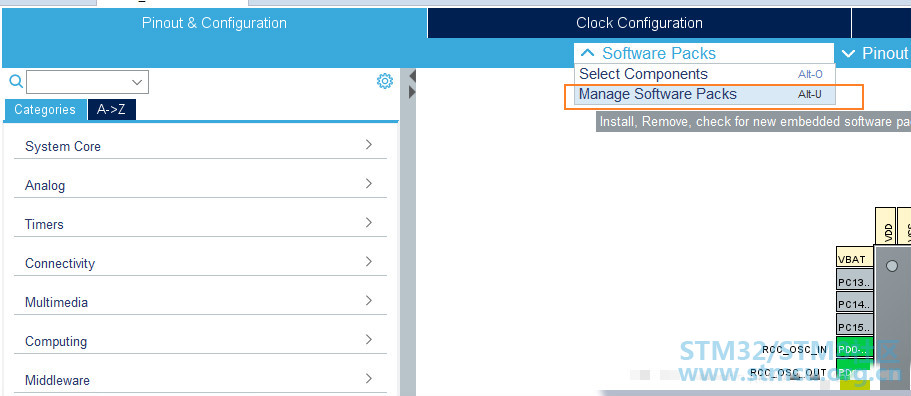Switch to the A->Z tab
This screenshot has width=911, height=396.
(x=112, y=109)
